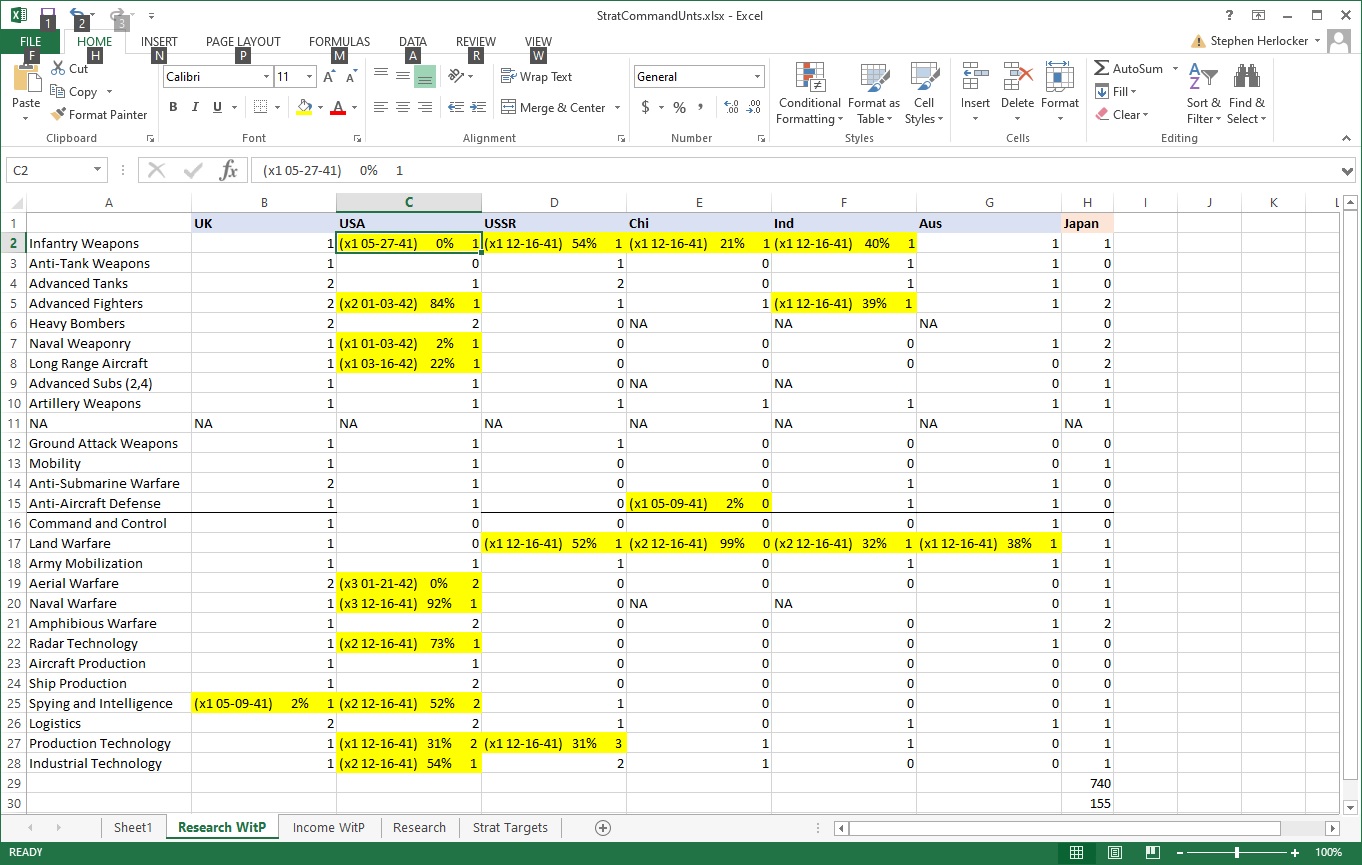Open the Income WitP sheet tab
Viewport: 1362px width, 865px height.
click(x=329, y=828)
